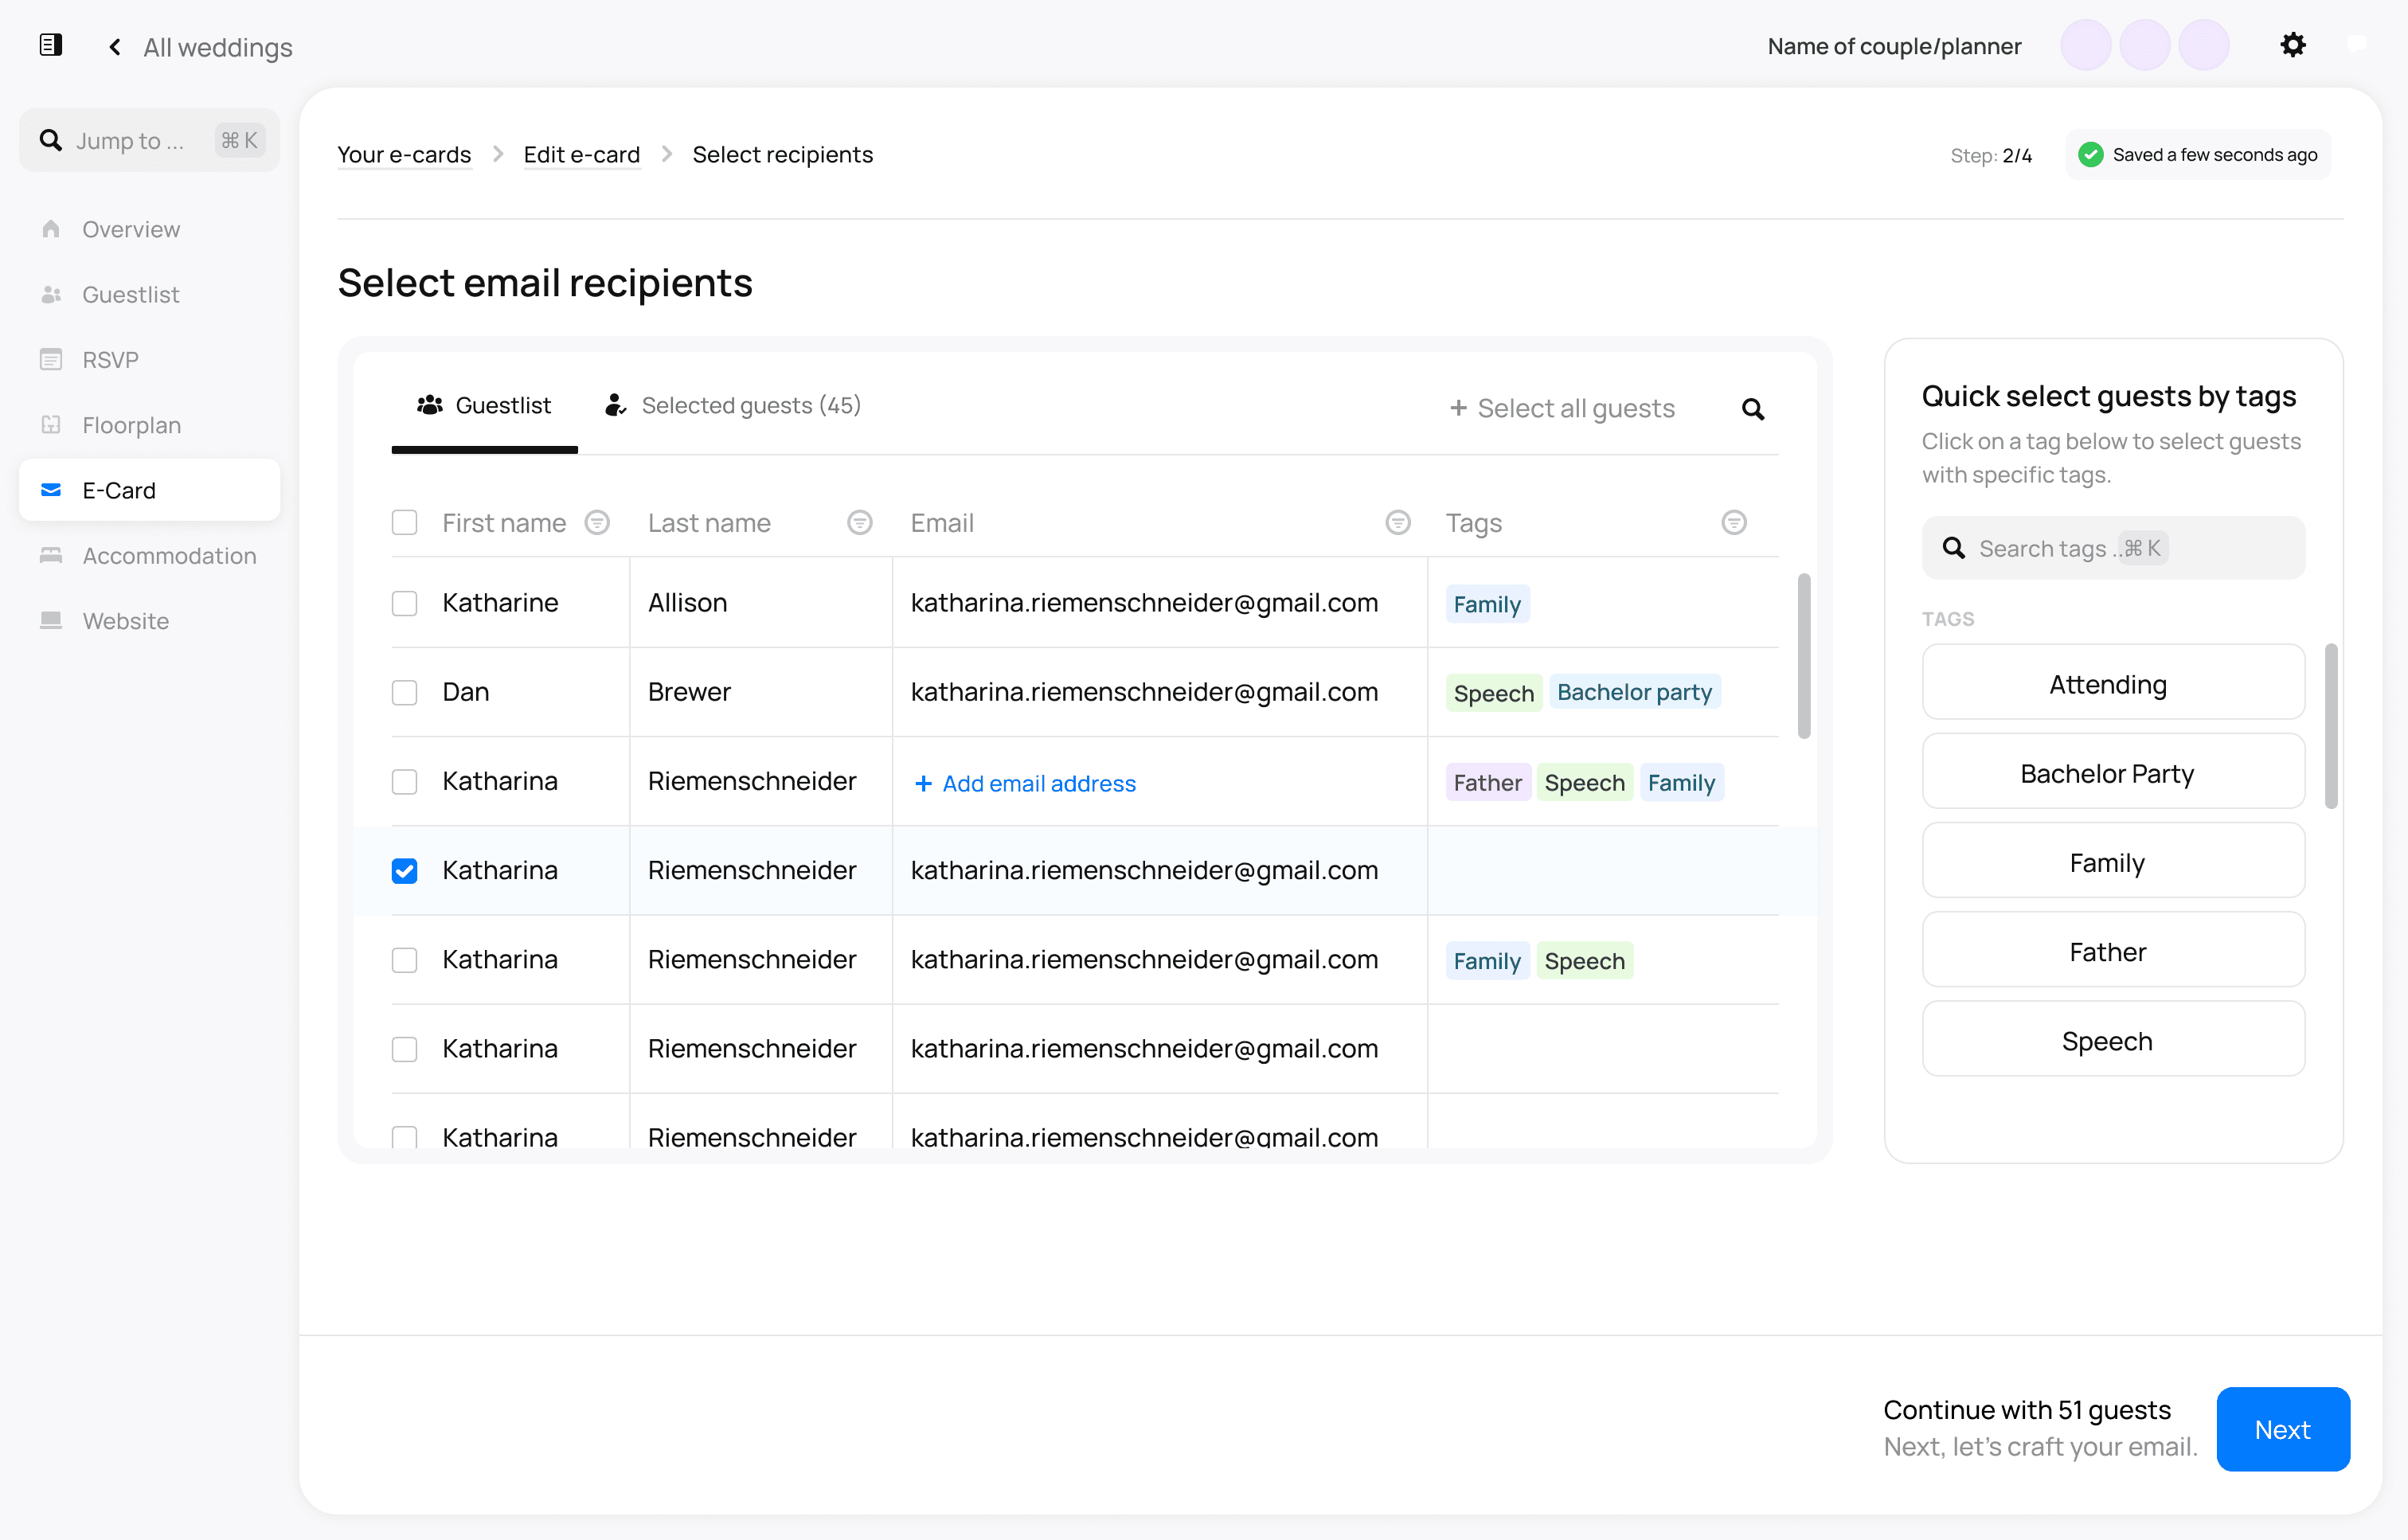Open the Last name column filter
The height and width of the screenshot is (1540, 2408).
coord(860,522)
